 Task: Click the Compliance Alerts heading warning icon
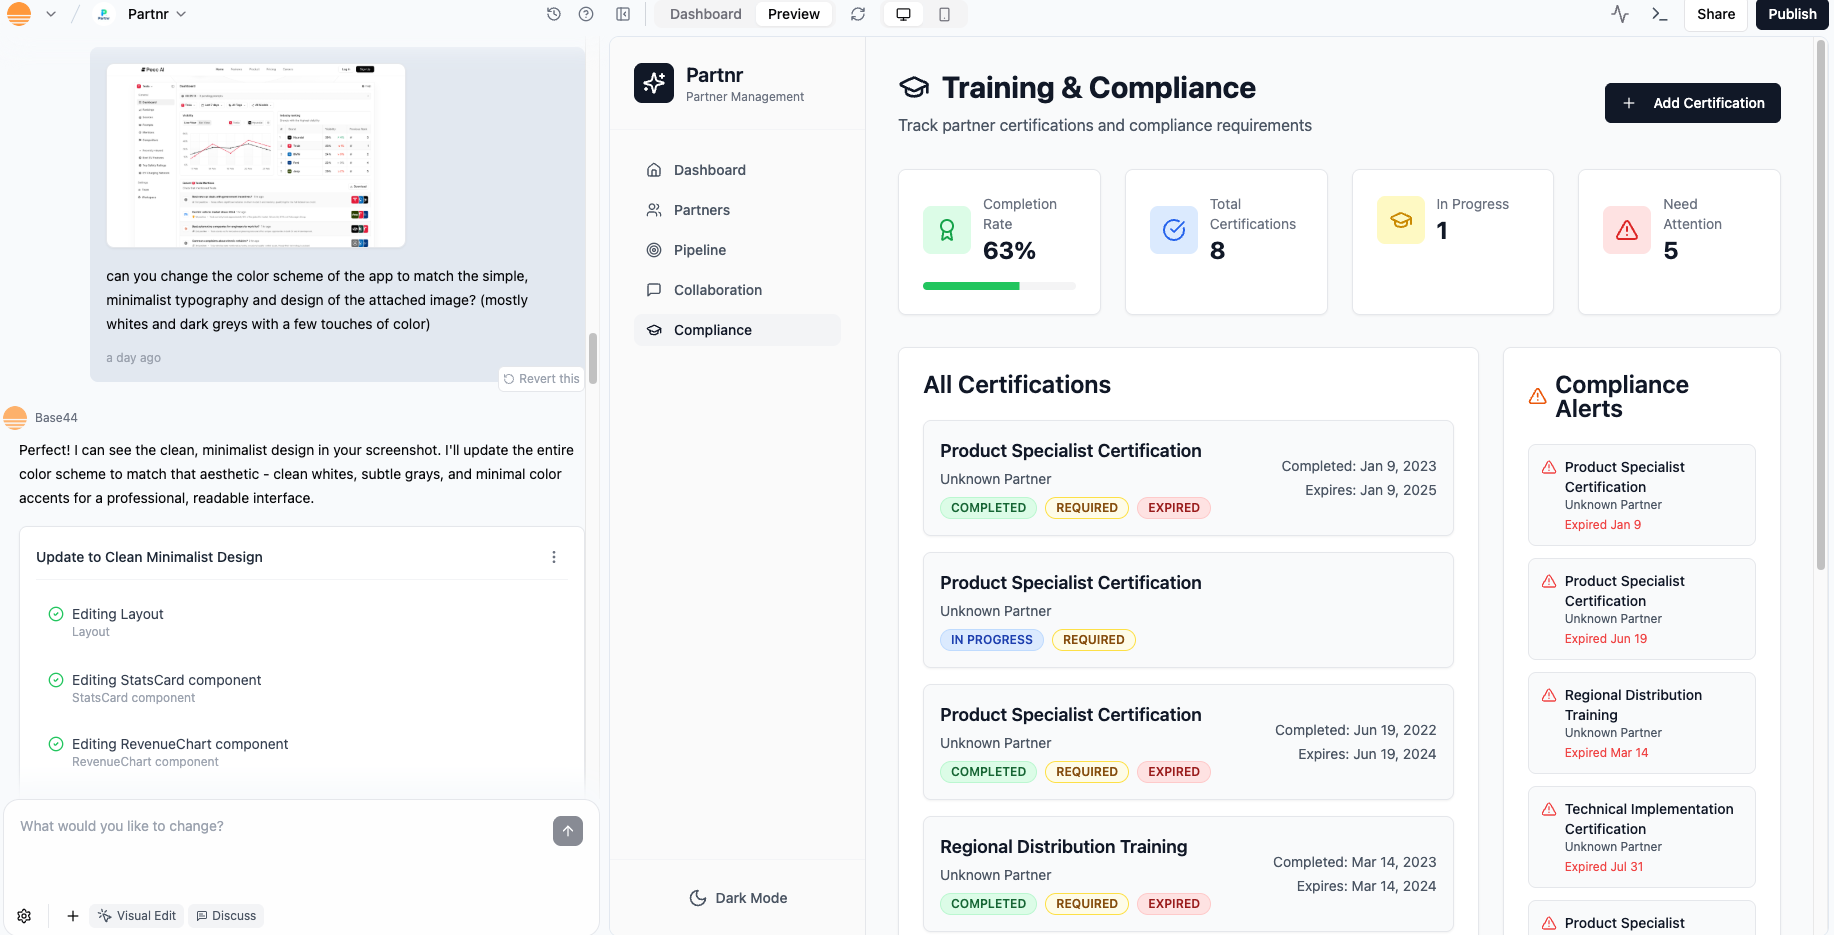(1538, 397)
